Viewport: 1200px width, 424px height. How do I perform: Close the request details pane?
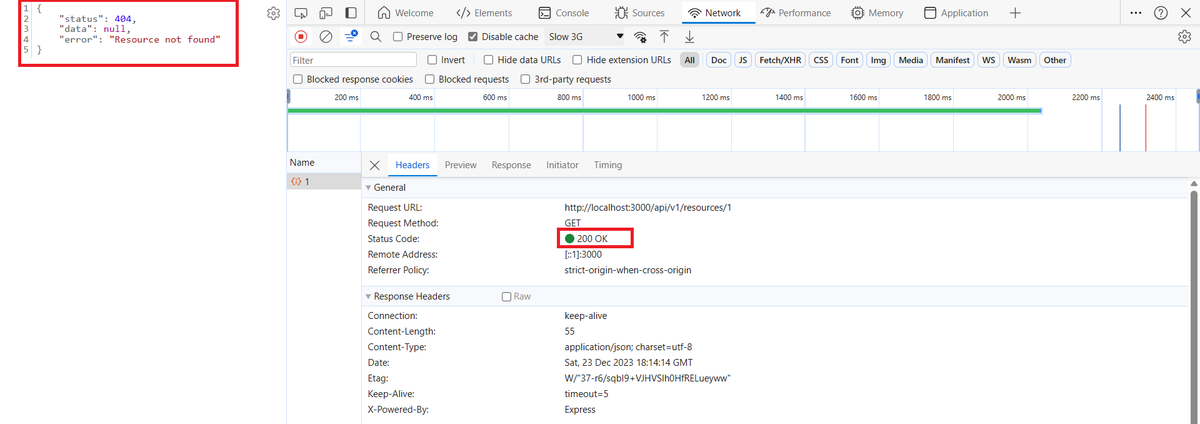[x=374, y=165]
